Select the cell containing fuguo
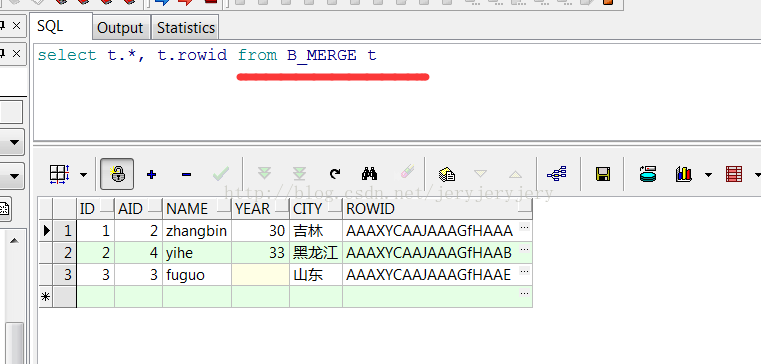 (197, 275)
